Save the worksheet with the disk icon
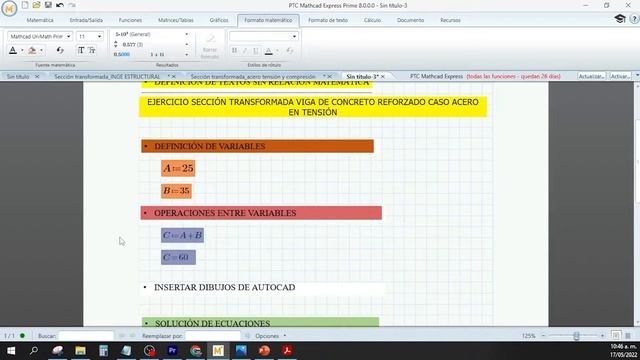This screenshot has height=360, width=640. click(48, 5)
